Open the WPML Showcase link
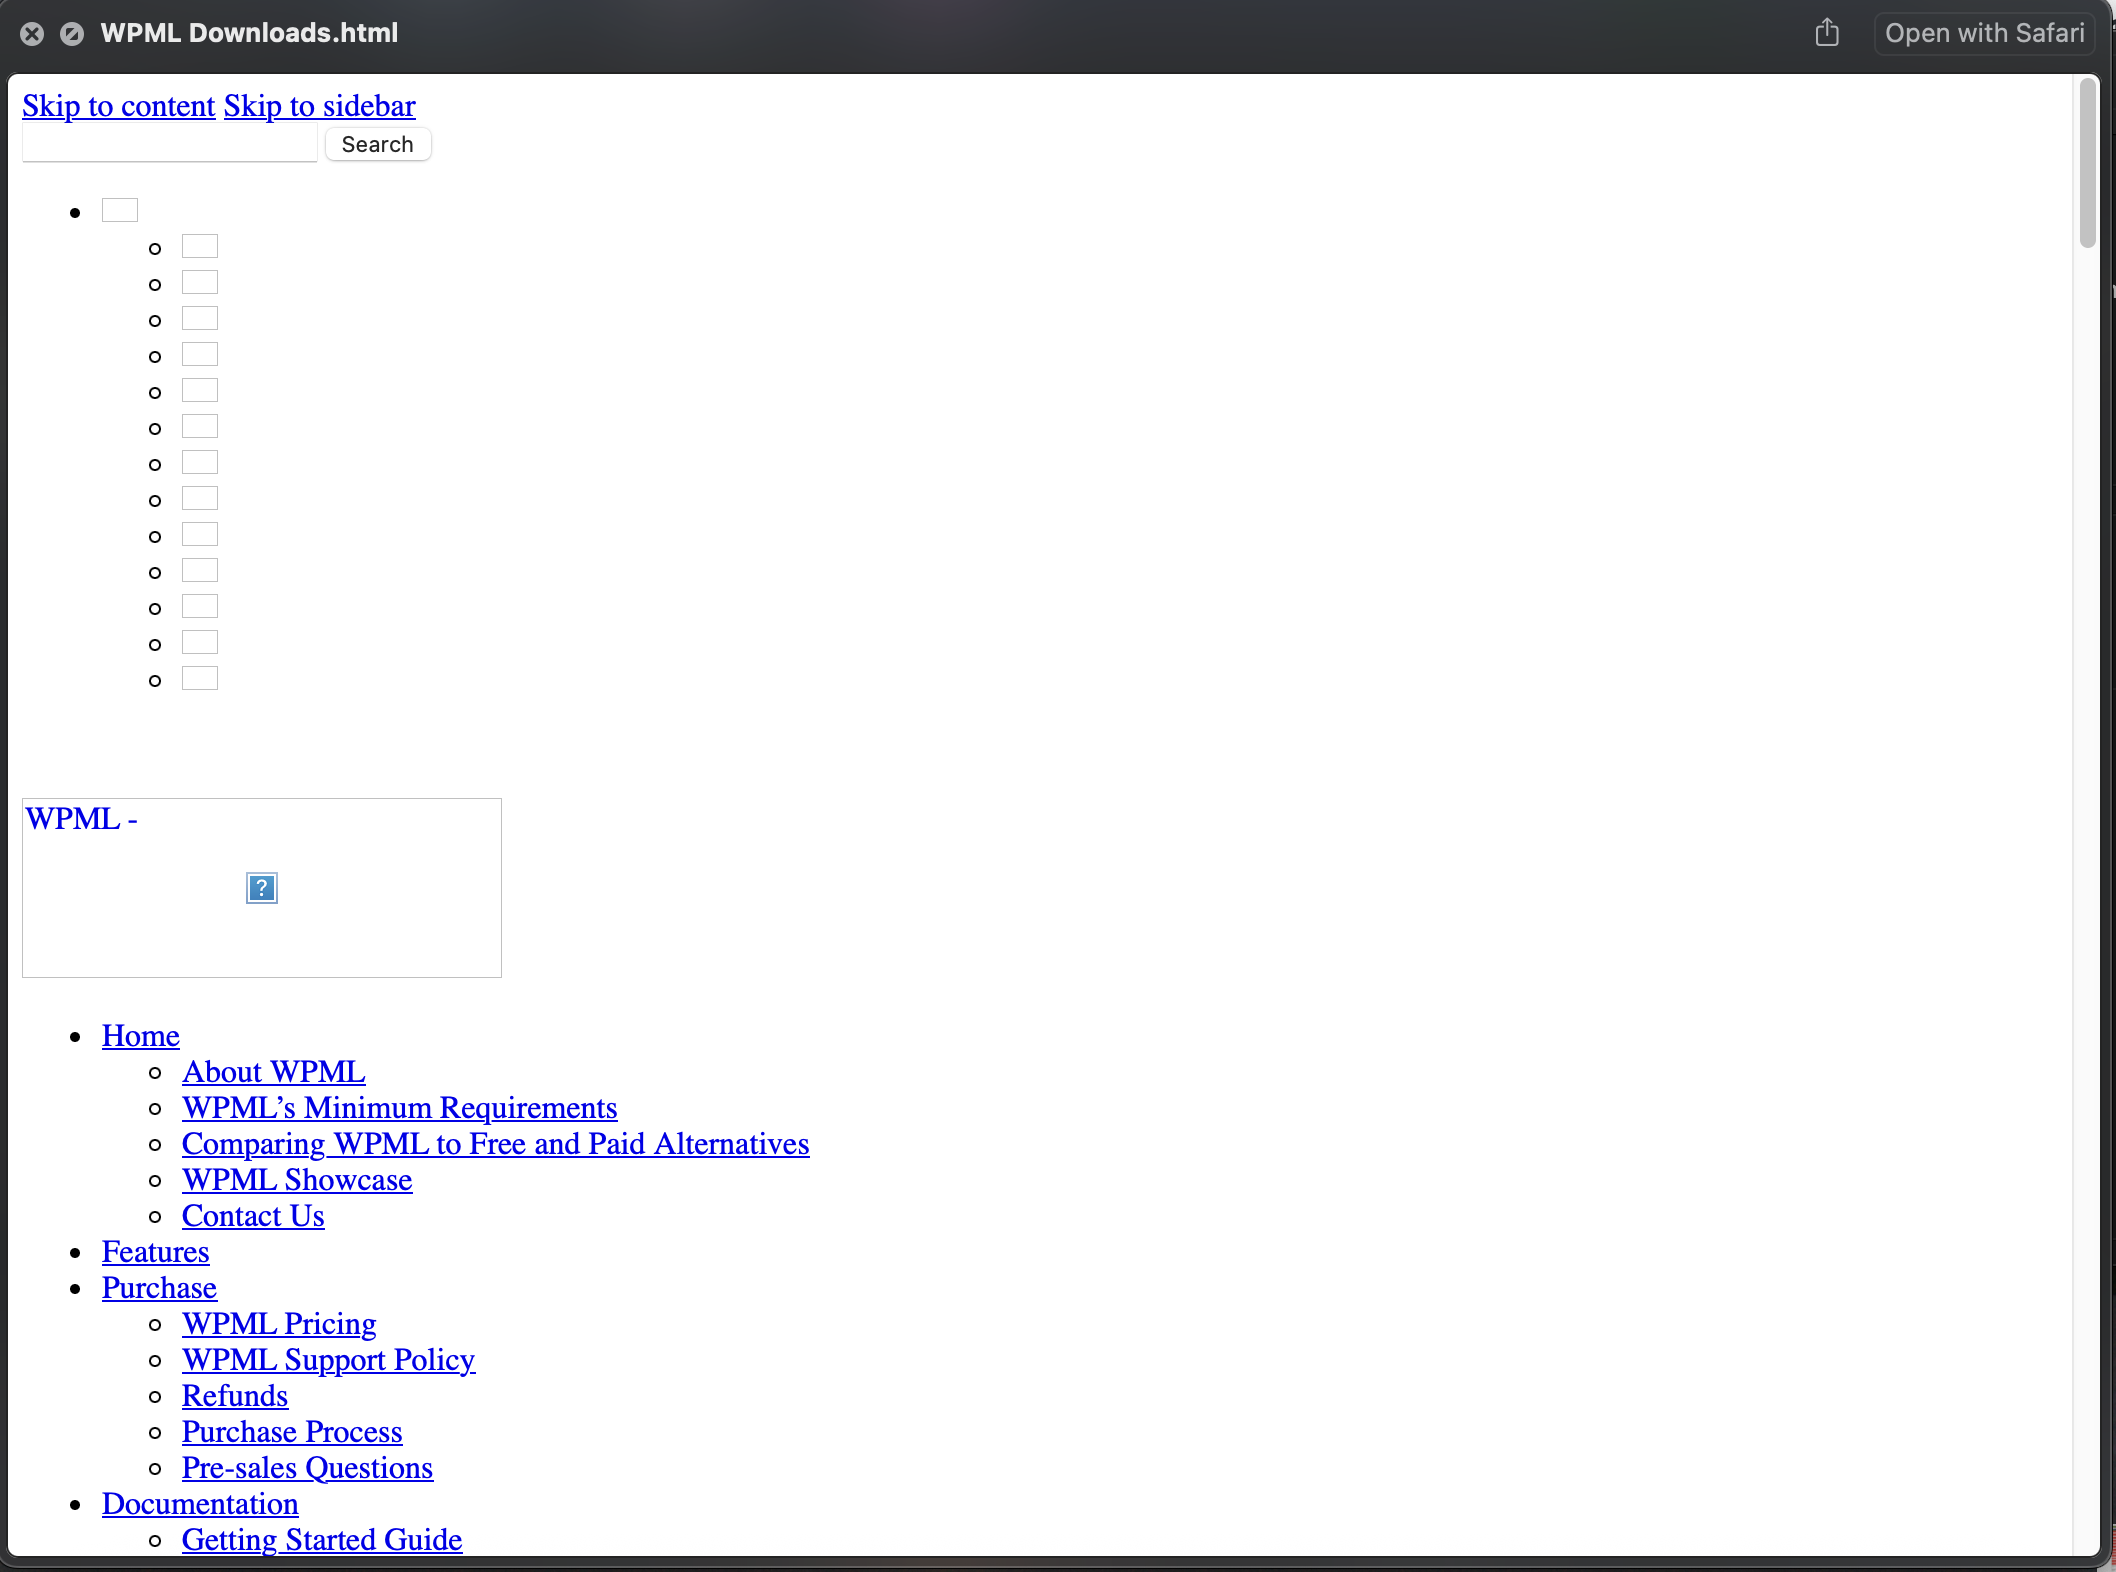 pyautogui.click(x=297, y=1180)
